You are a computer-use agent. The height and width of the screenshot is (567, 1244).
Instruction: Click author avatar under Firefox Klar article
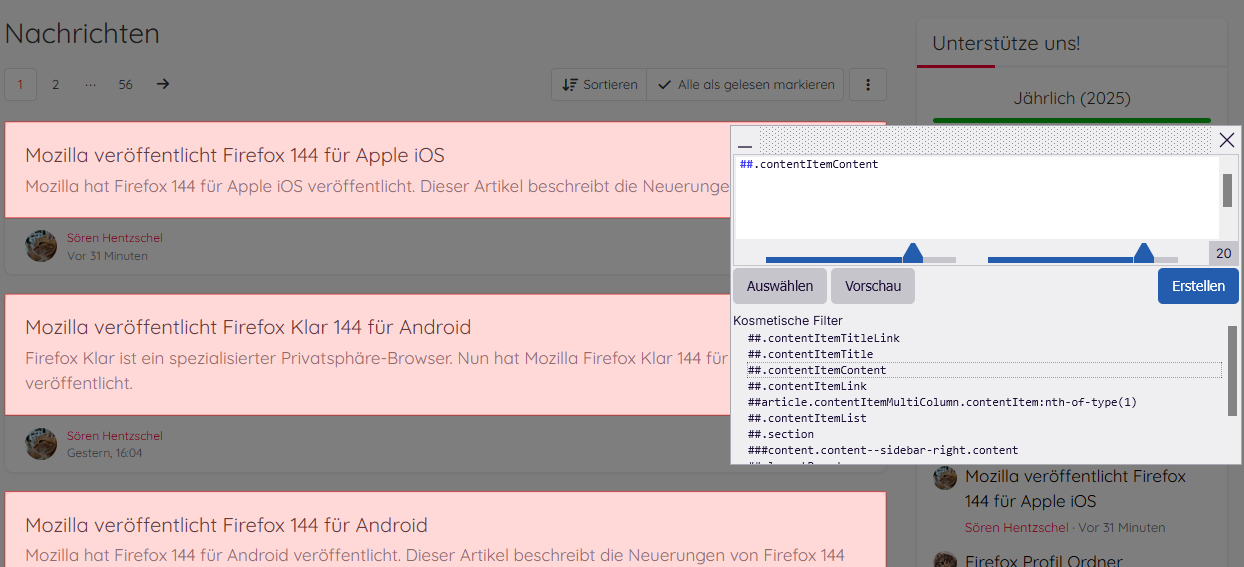(x=41, y=444)
